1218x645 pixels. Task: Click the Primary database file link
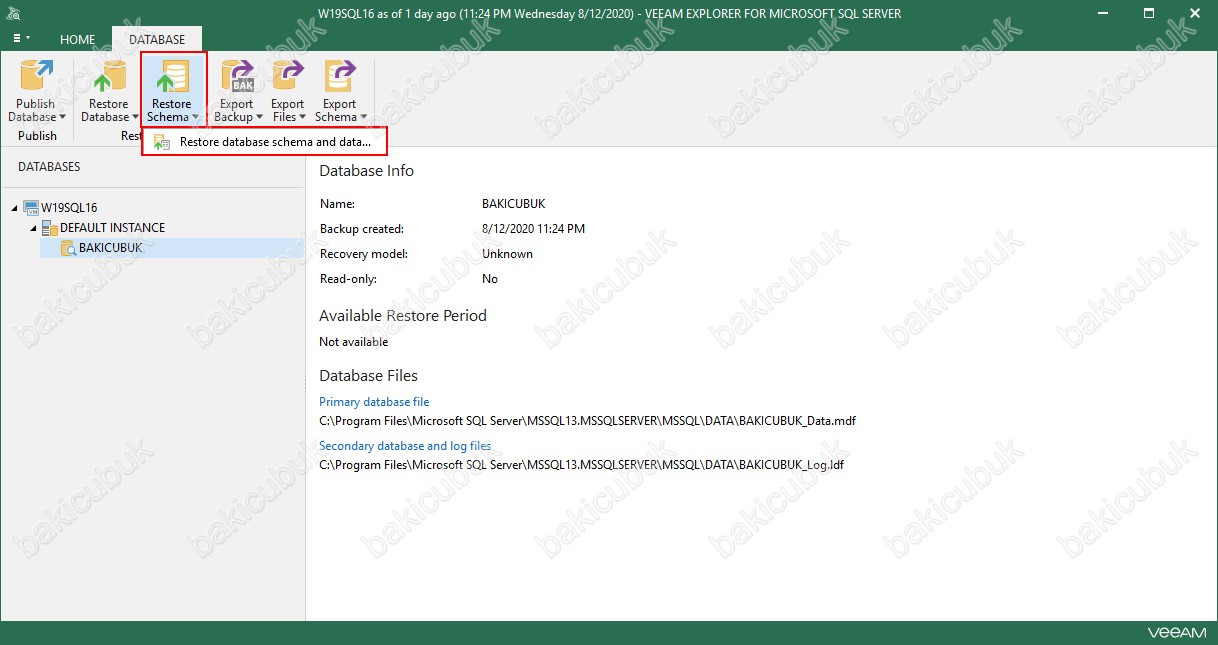[374, 402]
